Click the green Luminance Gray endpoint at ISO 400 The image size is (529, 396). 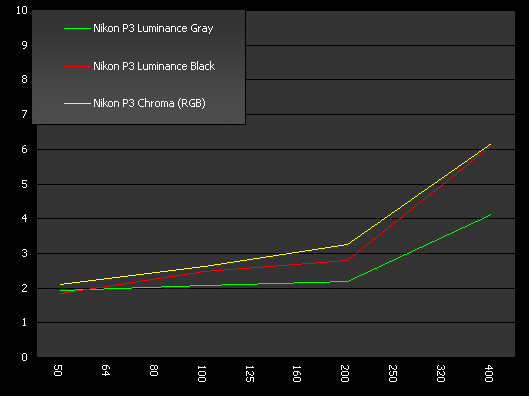click(490, 215)
